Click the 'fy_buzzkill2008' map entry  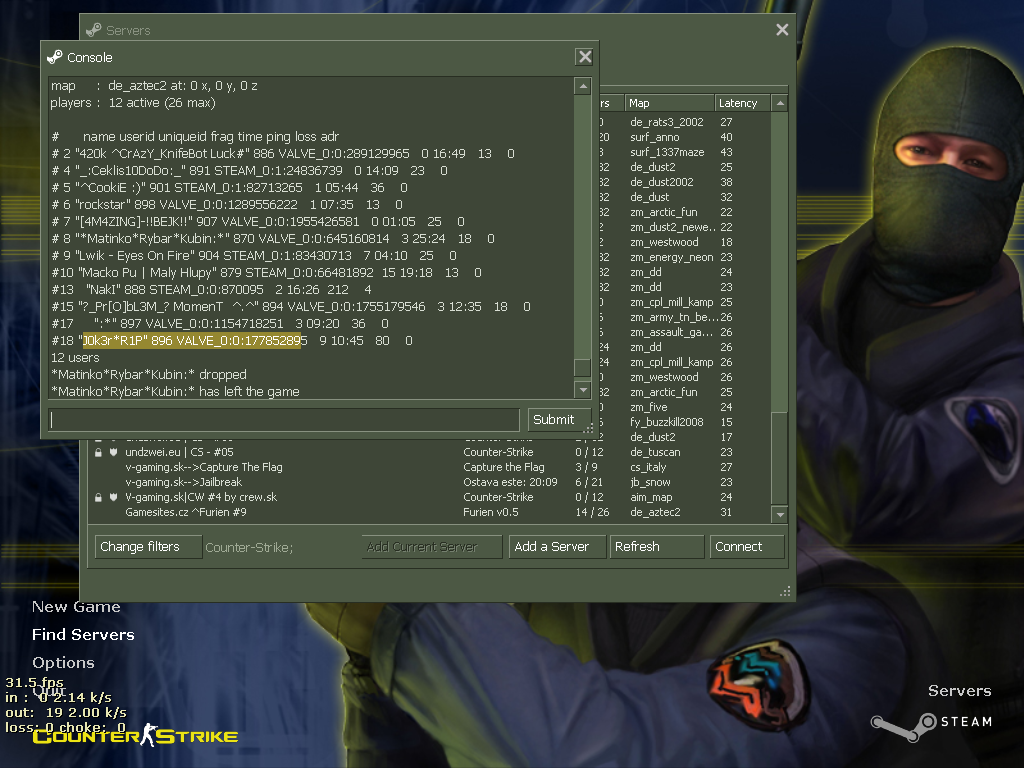coord(666,422)
